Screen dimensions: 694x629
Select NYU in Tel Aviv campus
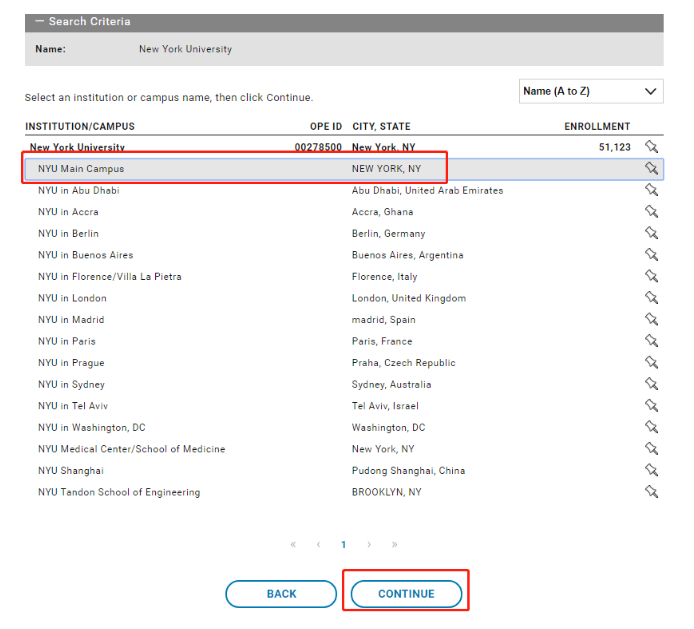point(73,406)
